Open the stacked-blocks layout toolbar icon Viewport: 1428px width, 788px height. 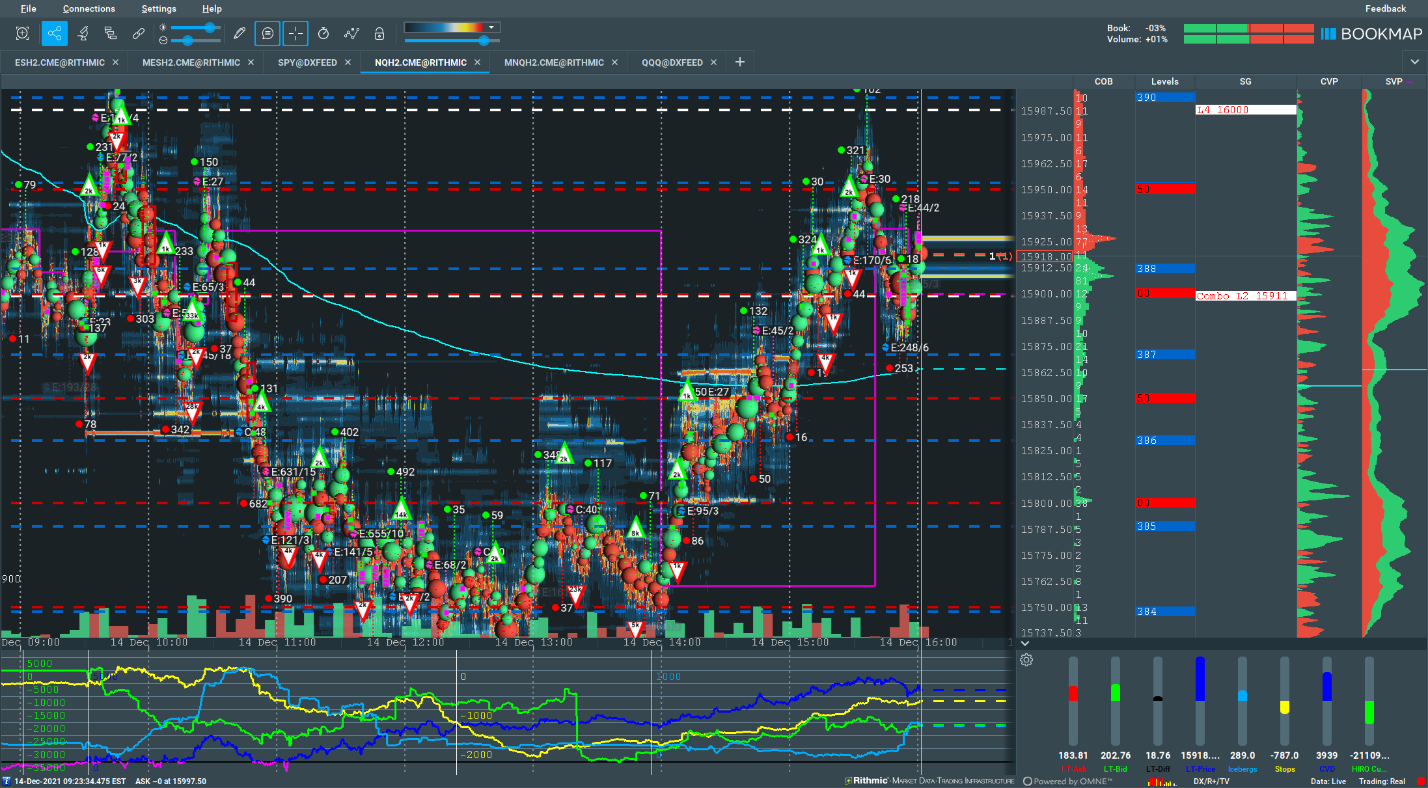[111, 33]
